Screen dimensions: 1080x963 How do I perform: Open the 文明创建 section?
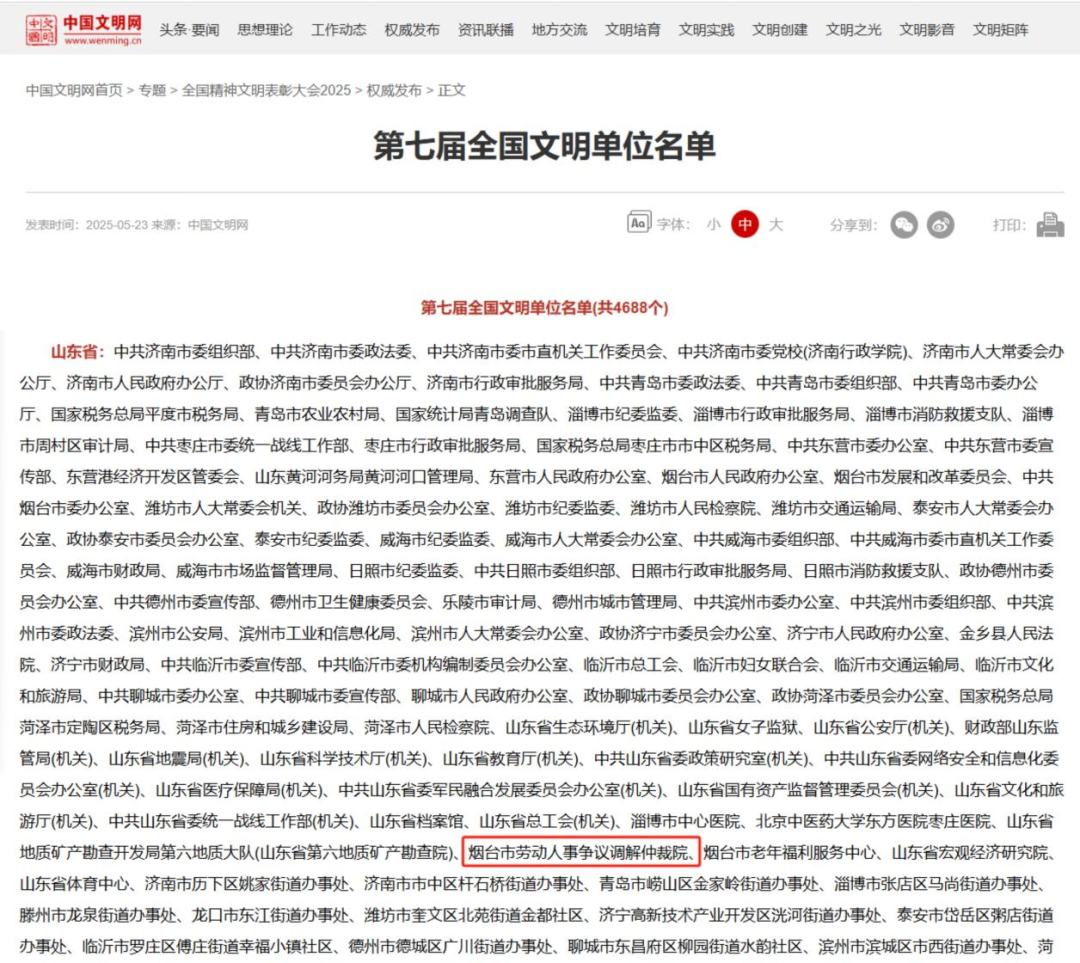[x=780, y=30]
